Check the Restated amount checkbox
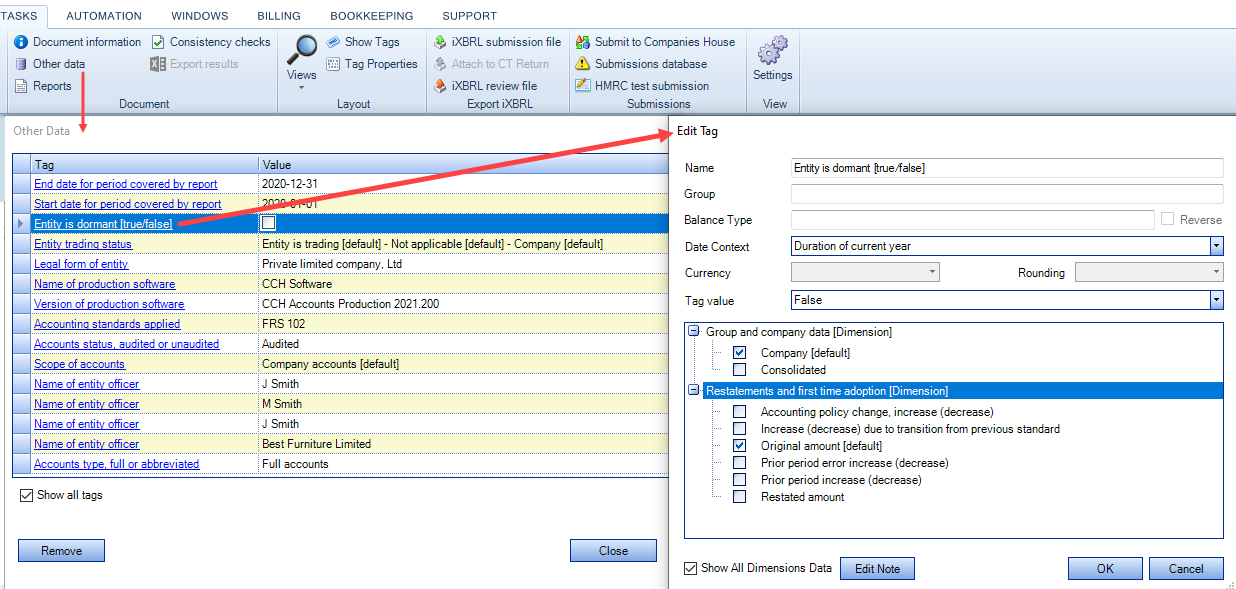The height and width of the screenshot is (589, 1236). pyautogui.click(x=739, y=497)
